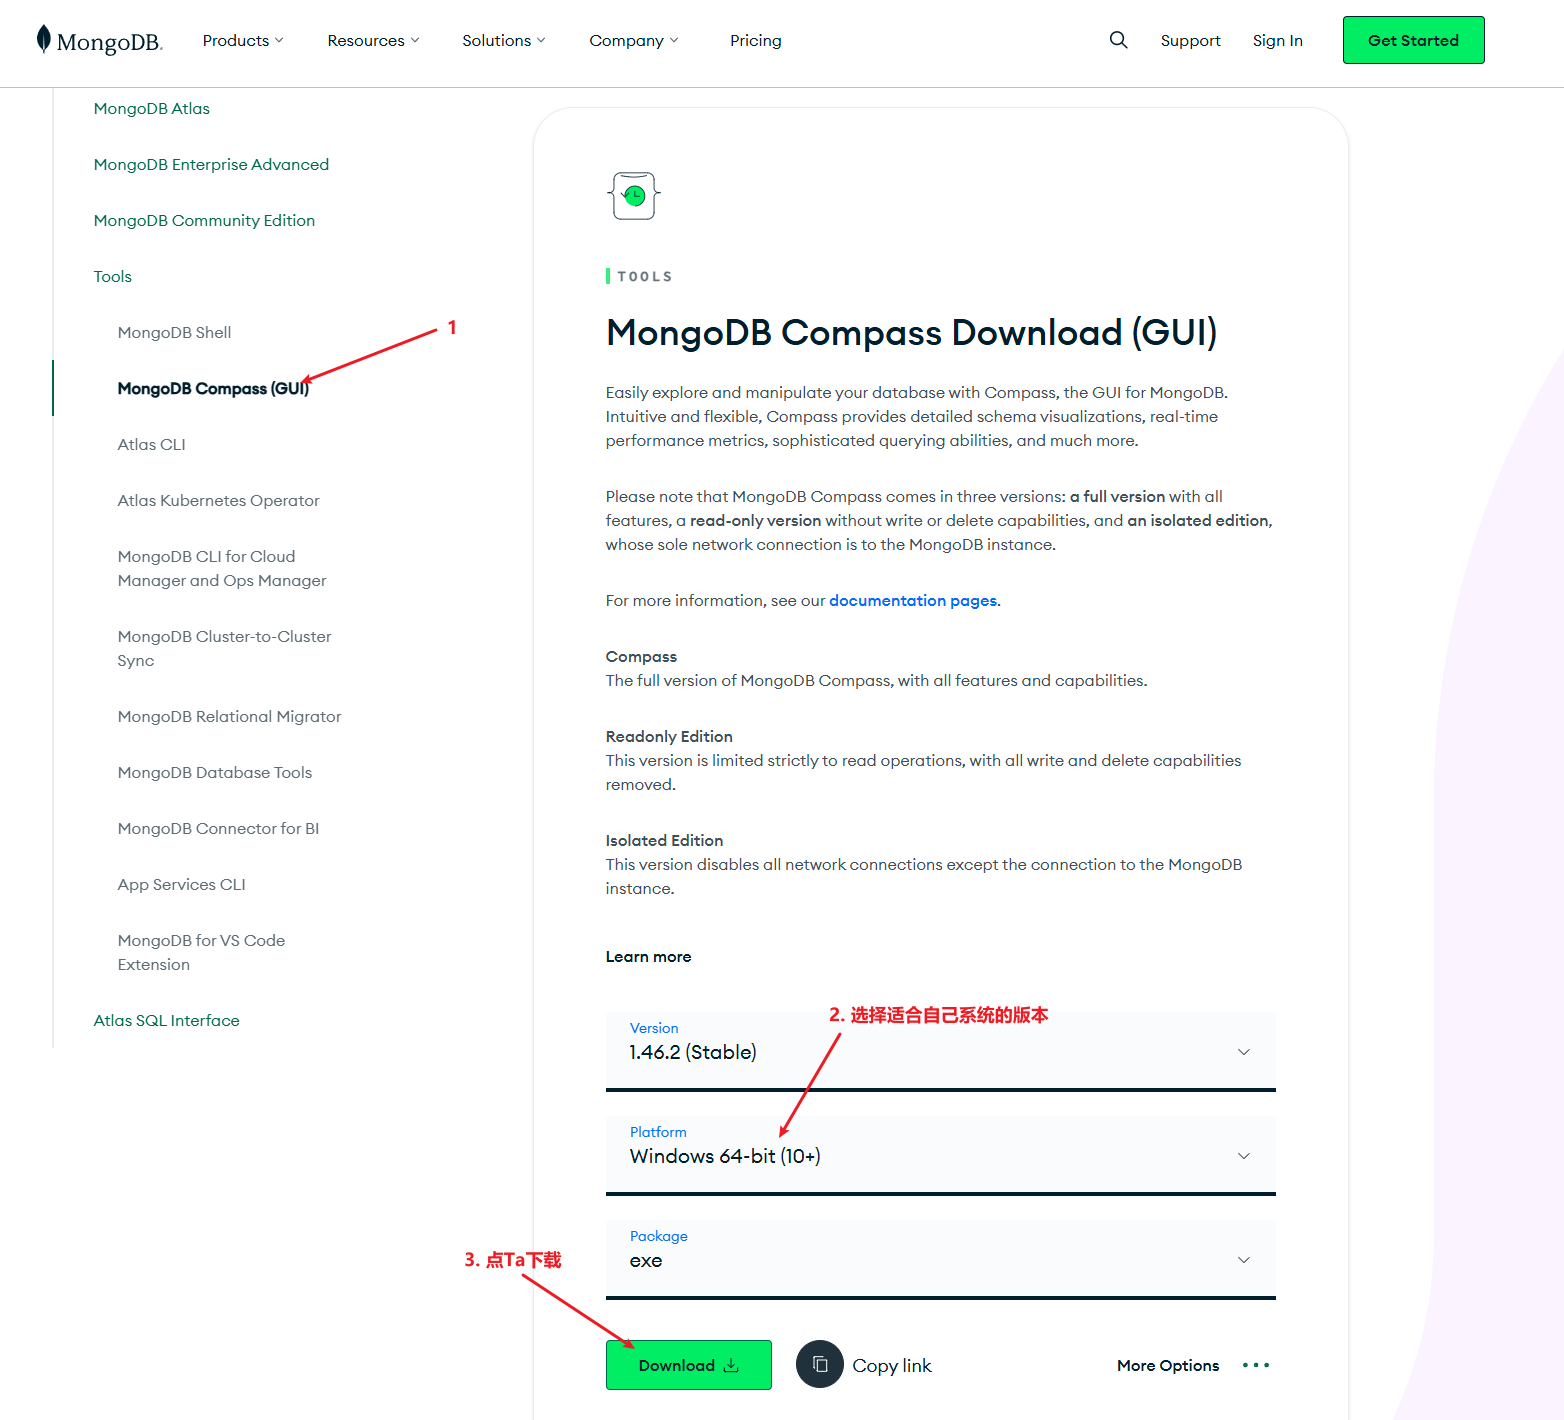Viewport: 1564px width, 1420px height.
Task: Select MongoDB Community Edition in sidebar
Action: pos(204,220)
